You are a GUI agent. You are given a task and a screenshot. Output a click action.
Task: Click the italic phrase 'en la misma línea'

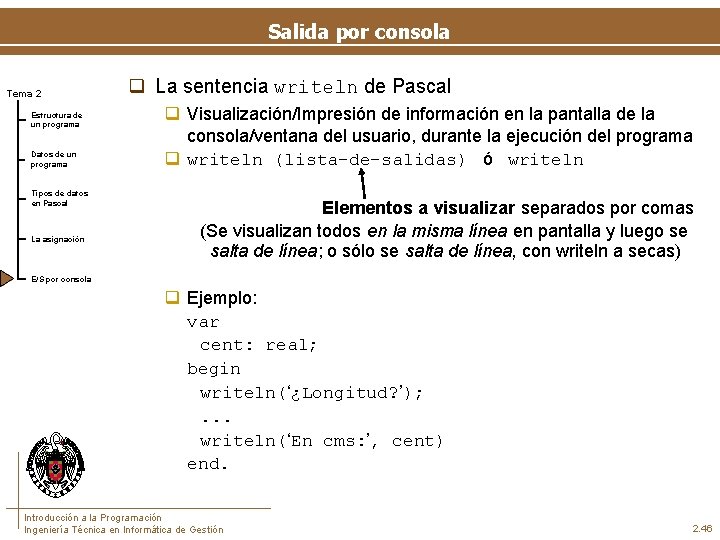click(x=437, y=231)
